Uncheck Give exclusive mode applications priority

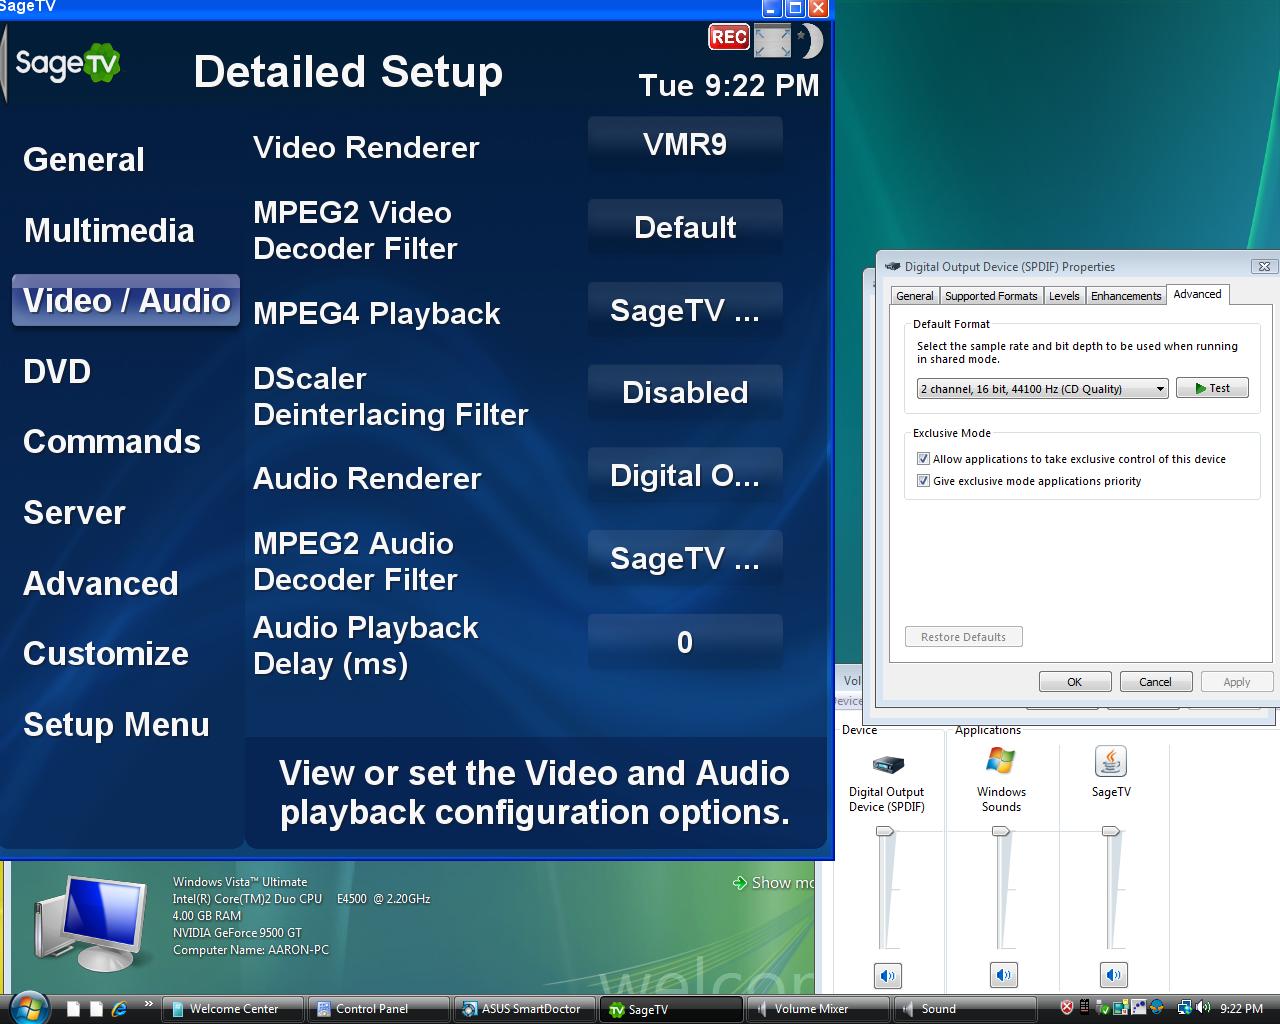[x=923, y=481]
